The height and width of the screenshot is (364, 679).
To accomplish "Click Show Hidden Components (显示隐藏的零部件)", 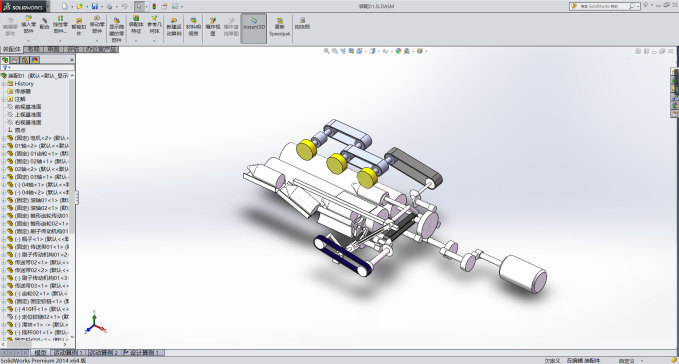I will point(116,30).
